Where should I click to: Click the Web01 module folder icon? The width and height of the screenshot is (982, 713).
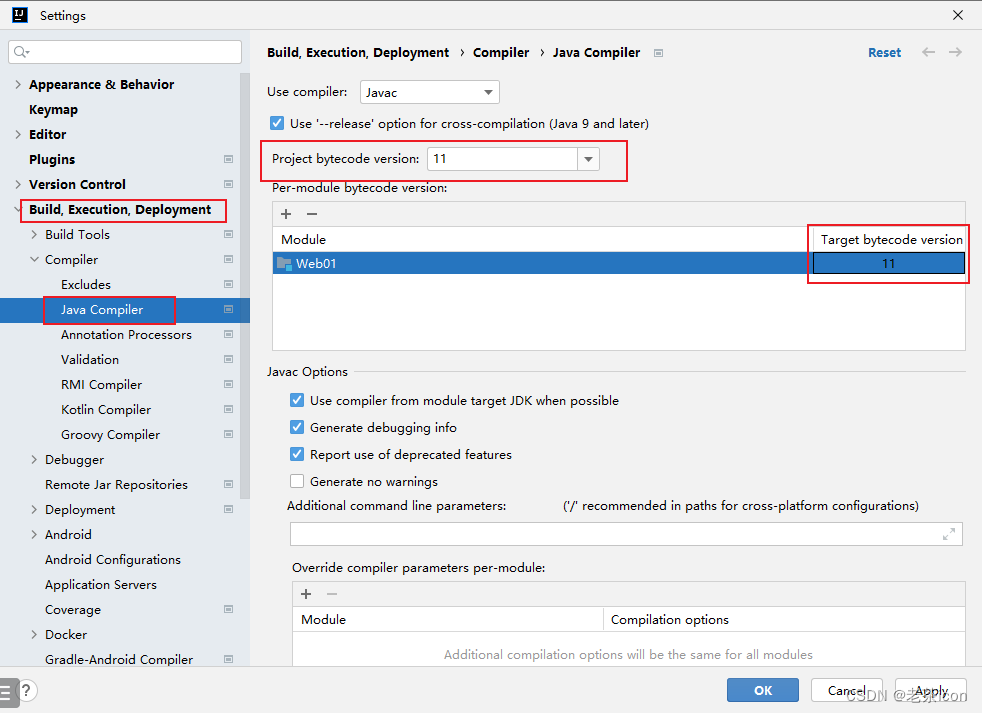click(285, 264)
